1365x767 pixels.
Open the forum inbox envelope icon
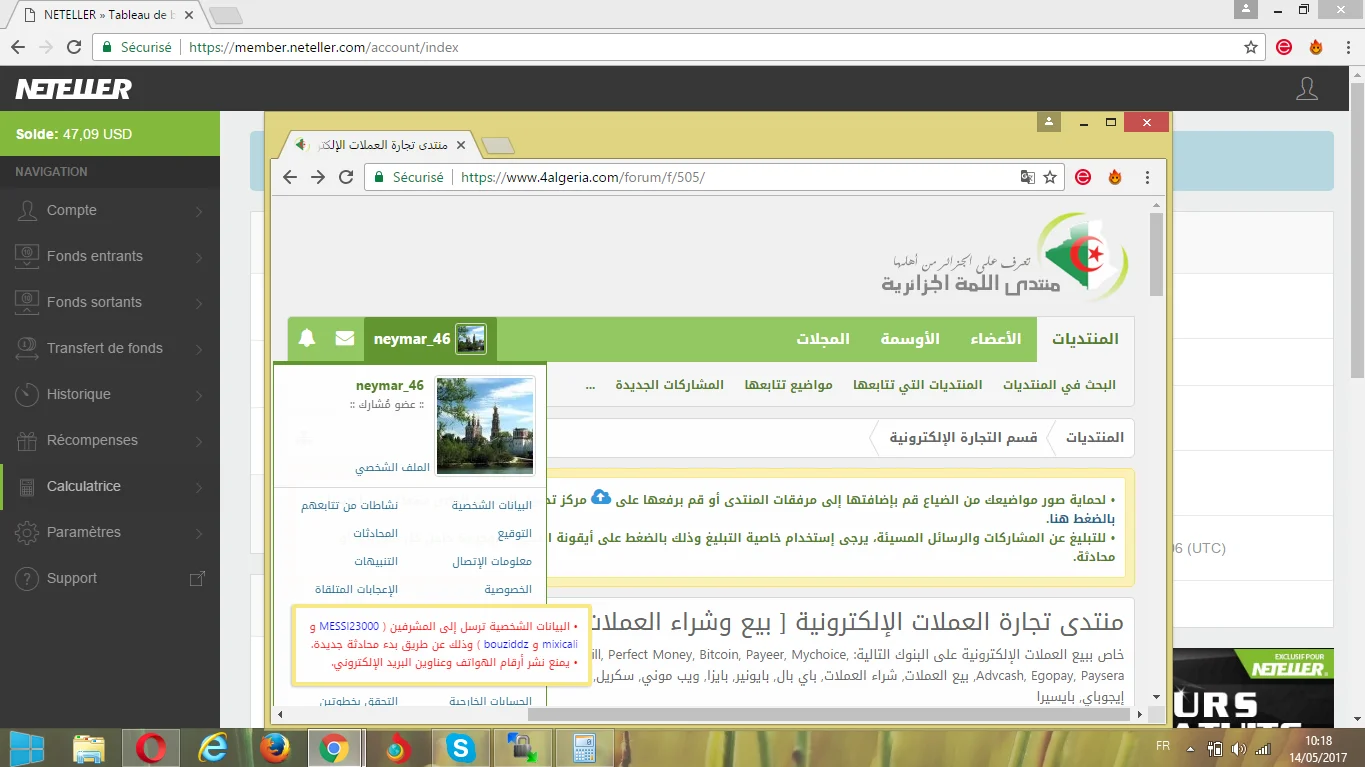tap(345, 339)
